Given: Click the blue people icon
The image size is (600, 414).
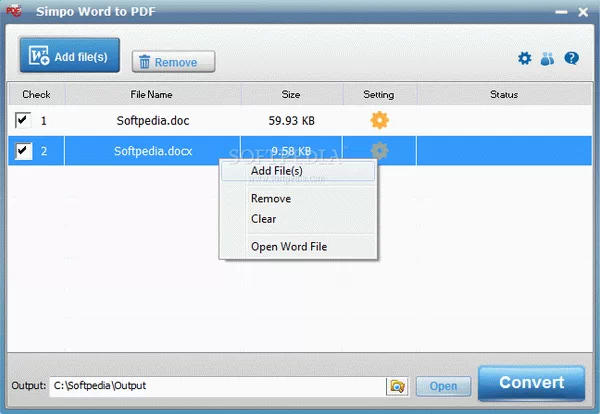Looking at the screenshot, I should coord(547,59).
